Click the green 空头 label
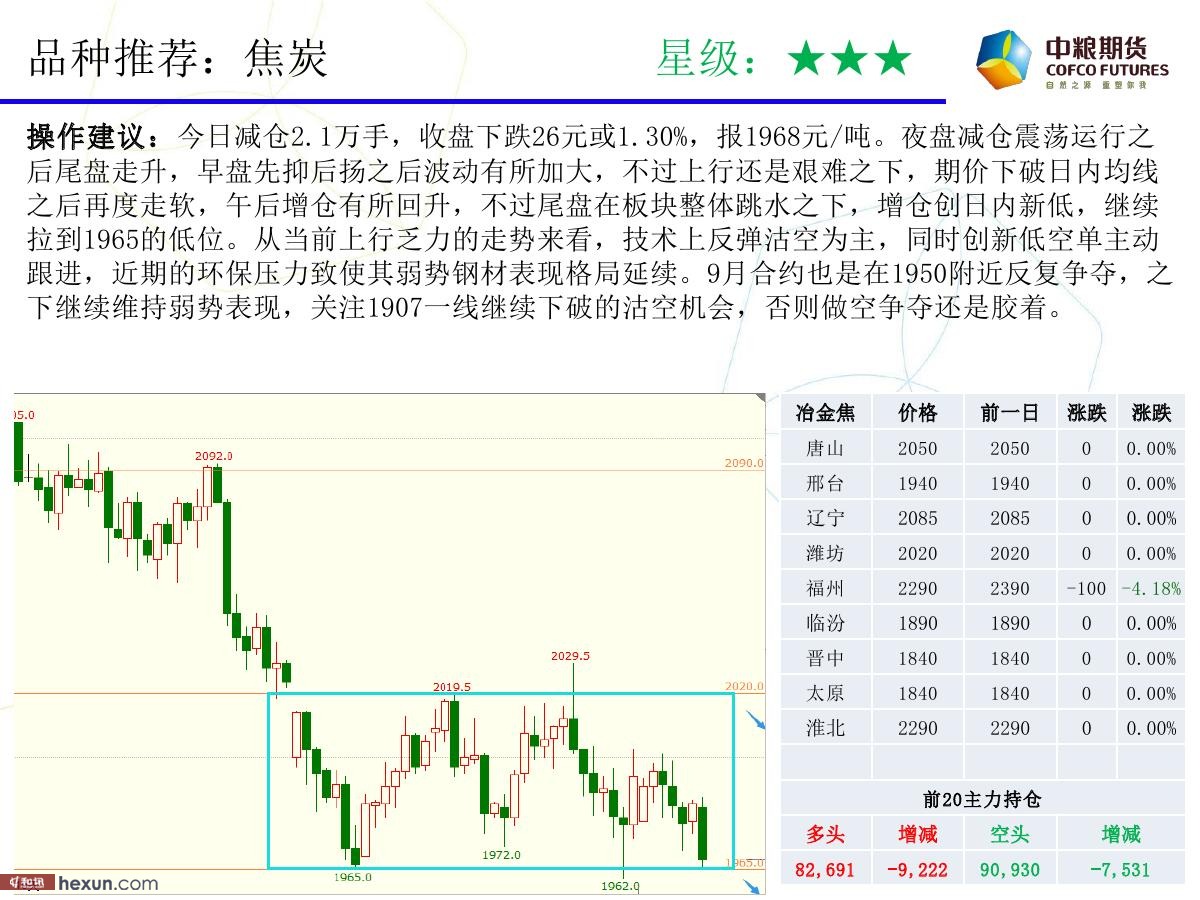1200x900 pixels. (x=1009, y=835)
